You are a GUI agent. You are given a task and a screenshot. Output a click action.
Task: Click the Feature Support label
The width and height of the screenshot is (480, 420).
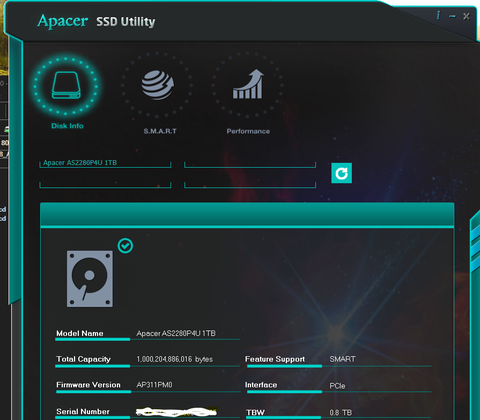point(275,359)
